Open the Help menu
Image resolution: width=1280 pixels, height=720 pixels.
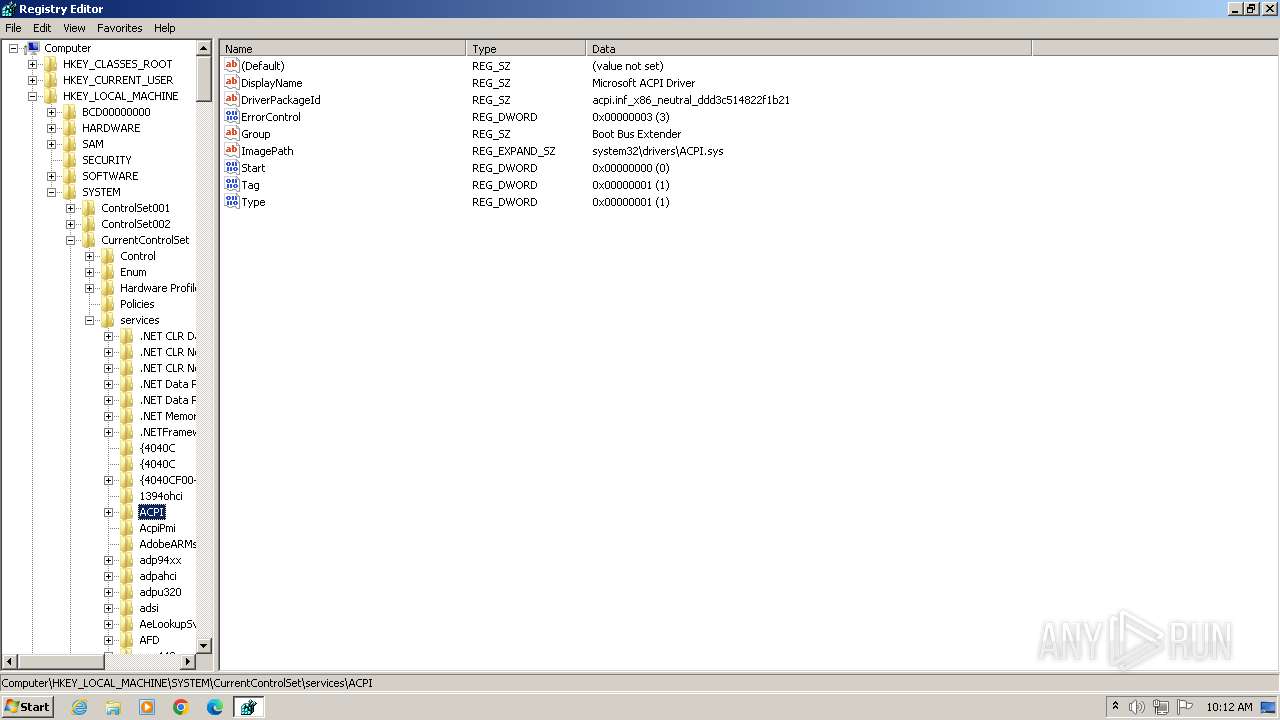pos(165,28)
